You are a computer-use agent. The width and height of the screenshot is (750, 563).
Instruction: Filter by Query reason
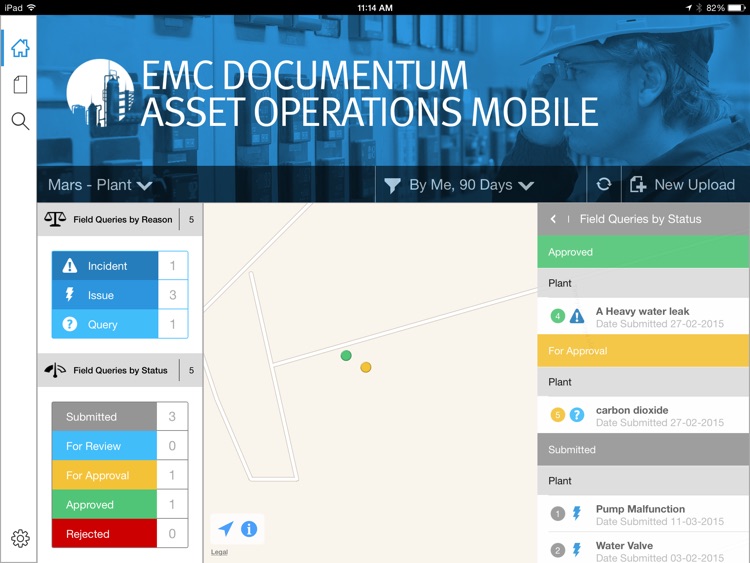click(x=120, y=324)
